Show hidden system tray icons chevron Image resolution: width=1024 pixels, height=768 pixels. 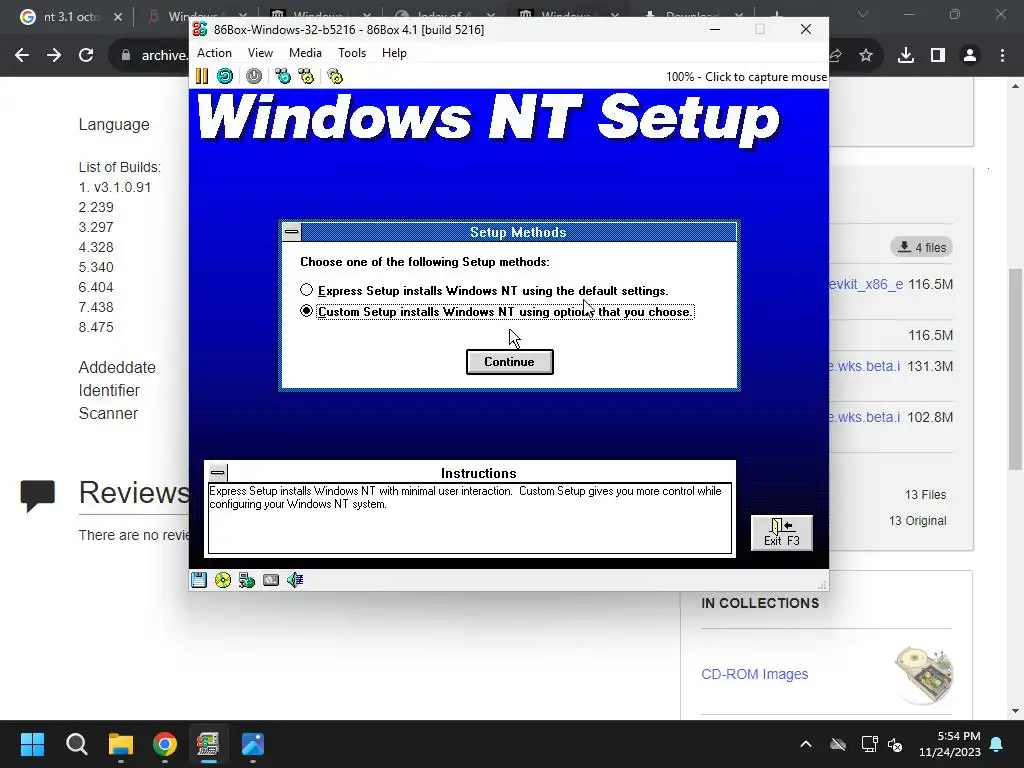click(x=806, y=744)
